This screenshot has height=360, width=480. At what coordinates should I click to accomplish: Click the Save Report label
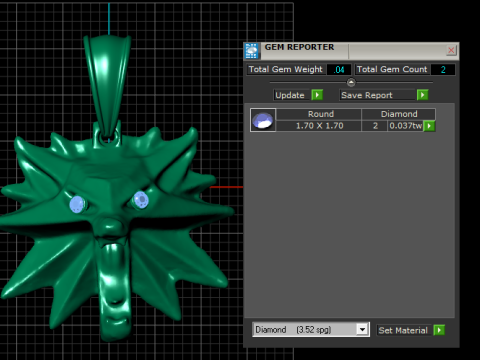coord(377,95)
